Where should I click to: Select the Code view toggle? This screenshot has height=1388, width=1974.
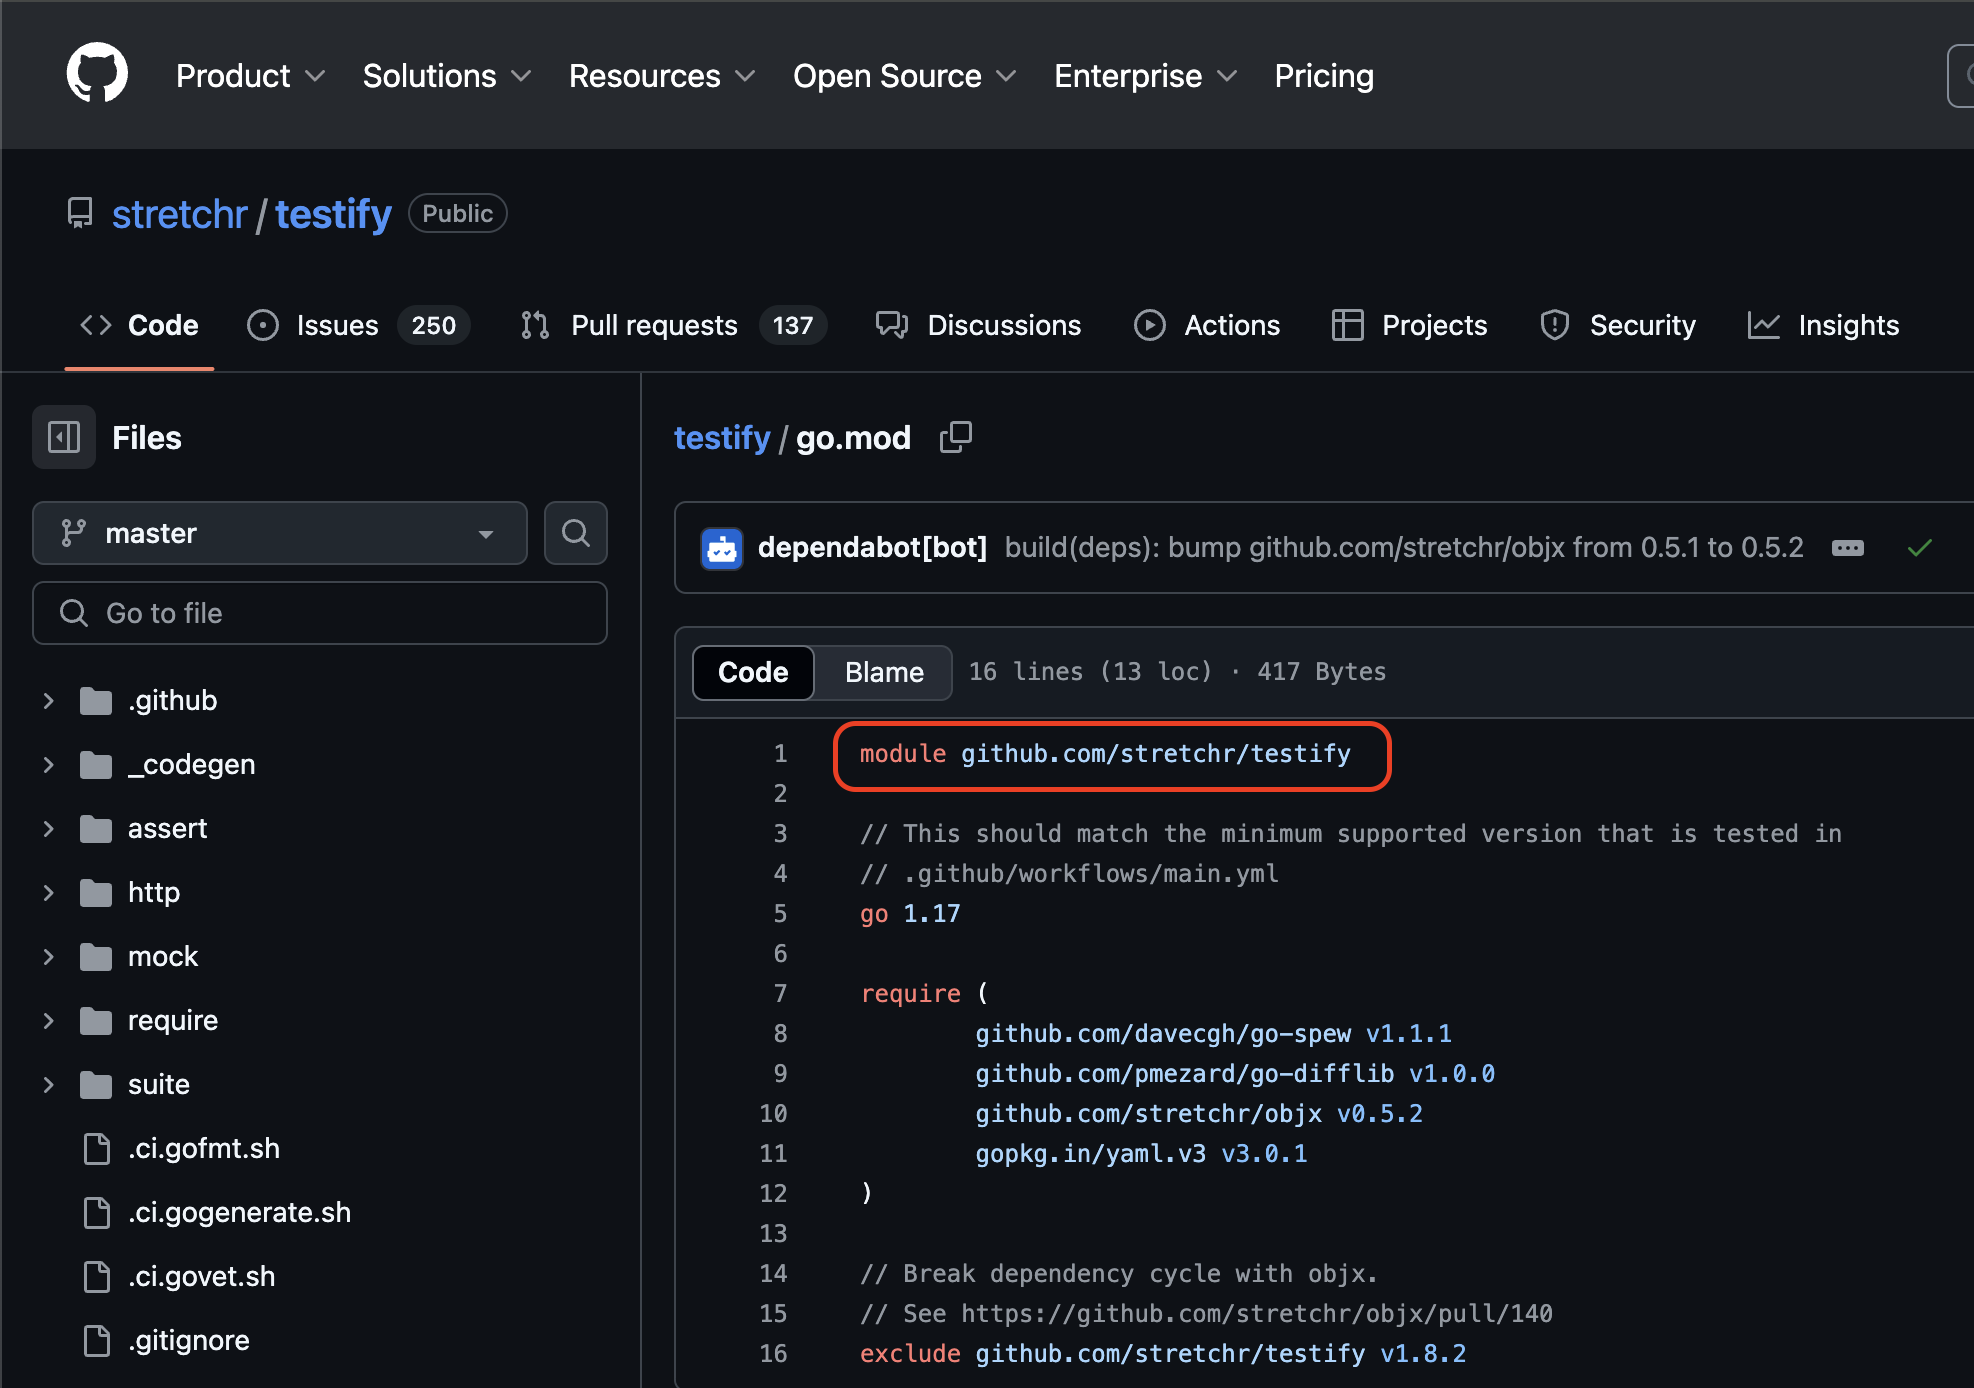753,672
